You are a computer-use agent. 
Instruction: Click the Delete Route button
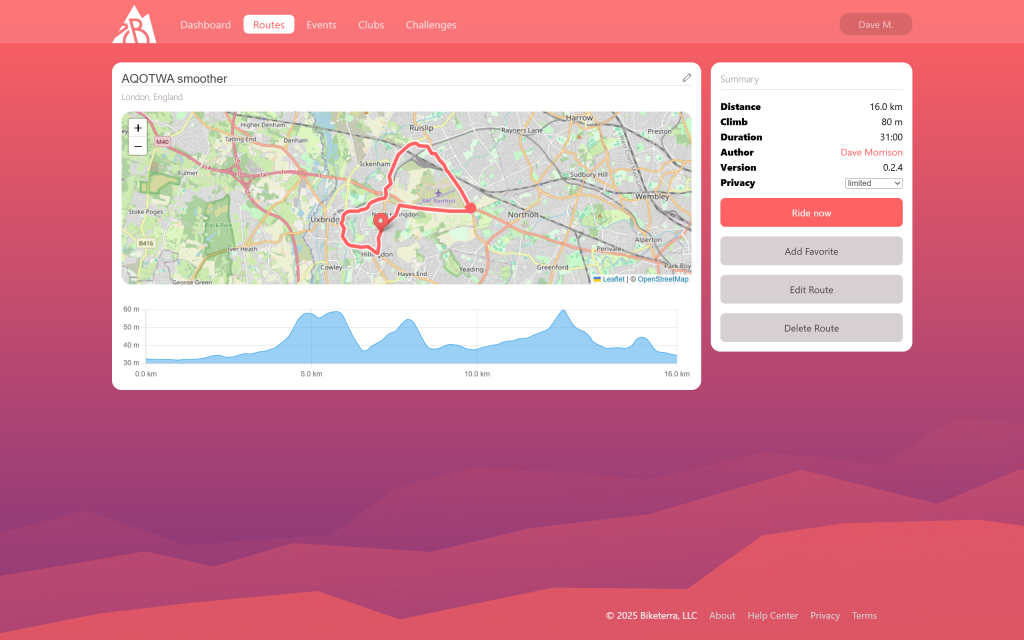pos(811,328)
